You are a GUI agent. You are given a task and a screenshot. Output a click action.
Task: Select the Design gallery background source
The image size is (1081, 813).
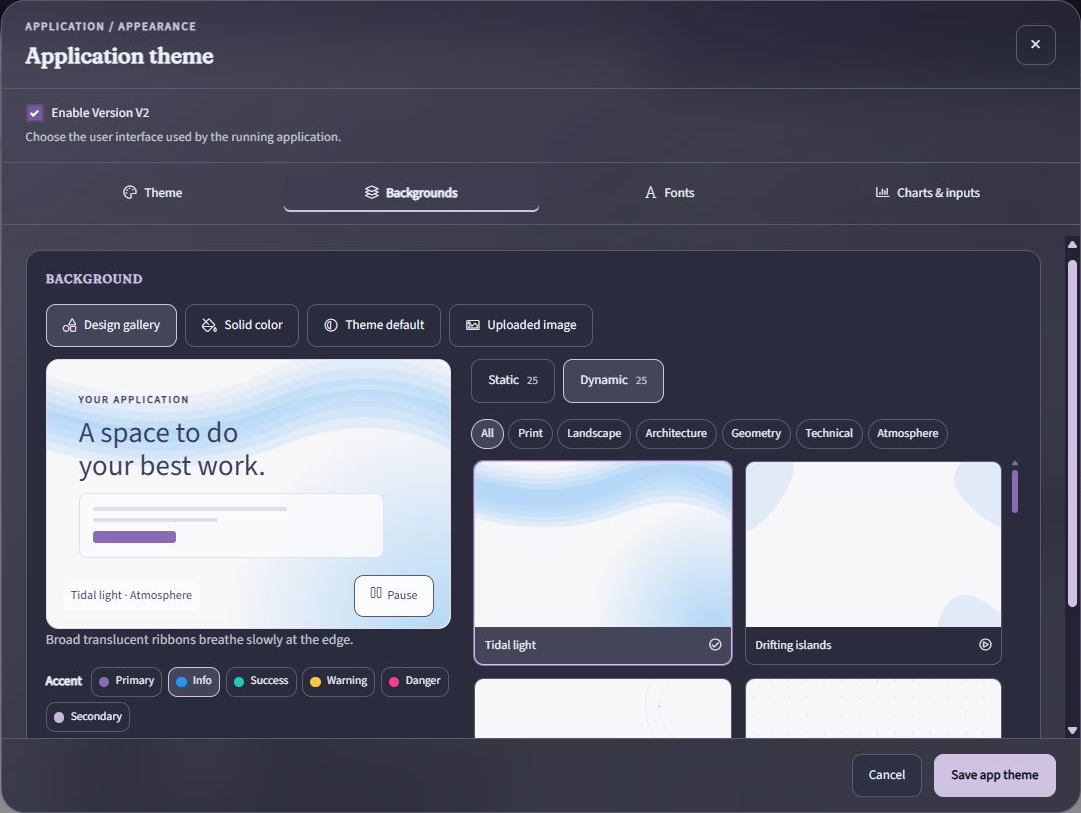click(111, 325)
